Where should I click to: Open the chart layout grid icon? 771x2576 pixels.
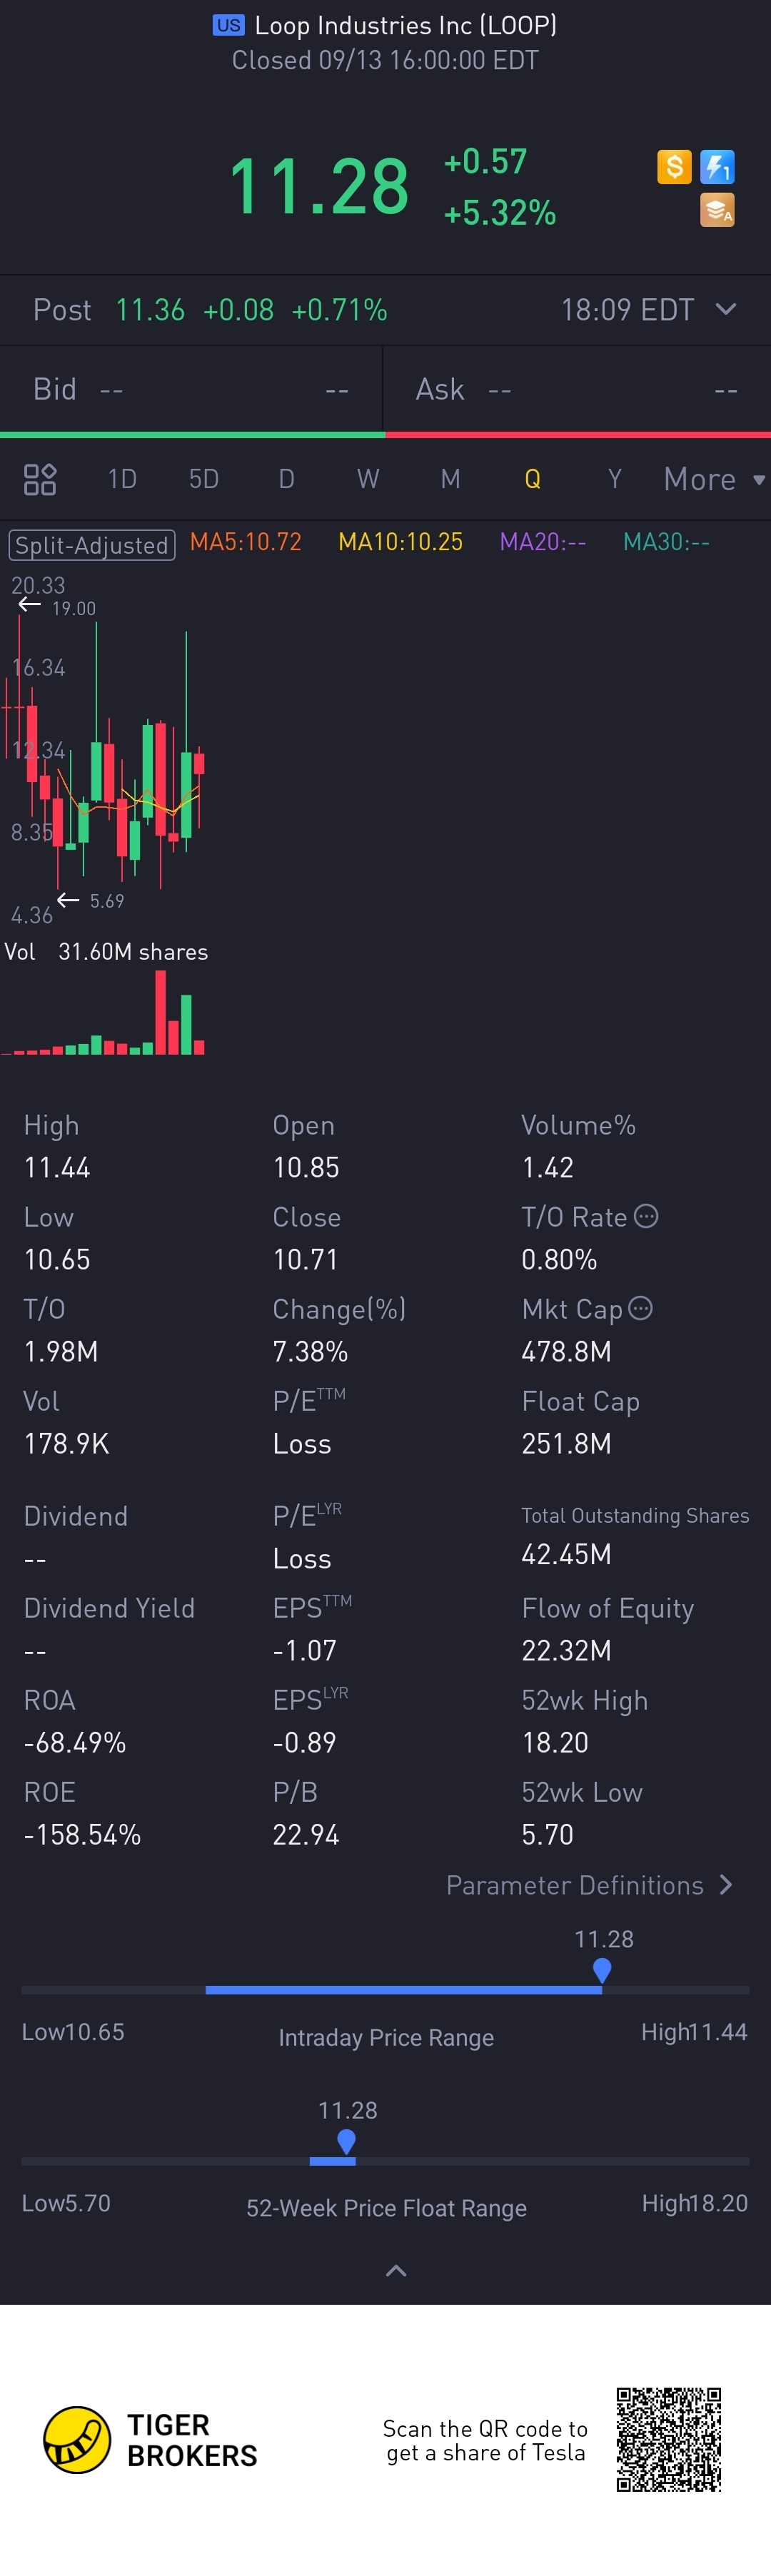click(x=40, y=479)
